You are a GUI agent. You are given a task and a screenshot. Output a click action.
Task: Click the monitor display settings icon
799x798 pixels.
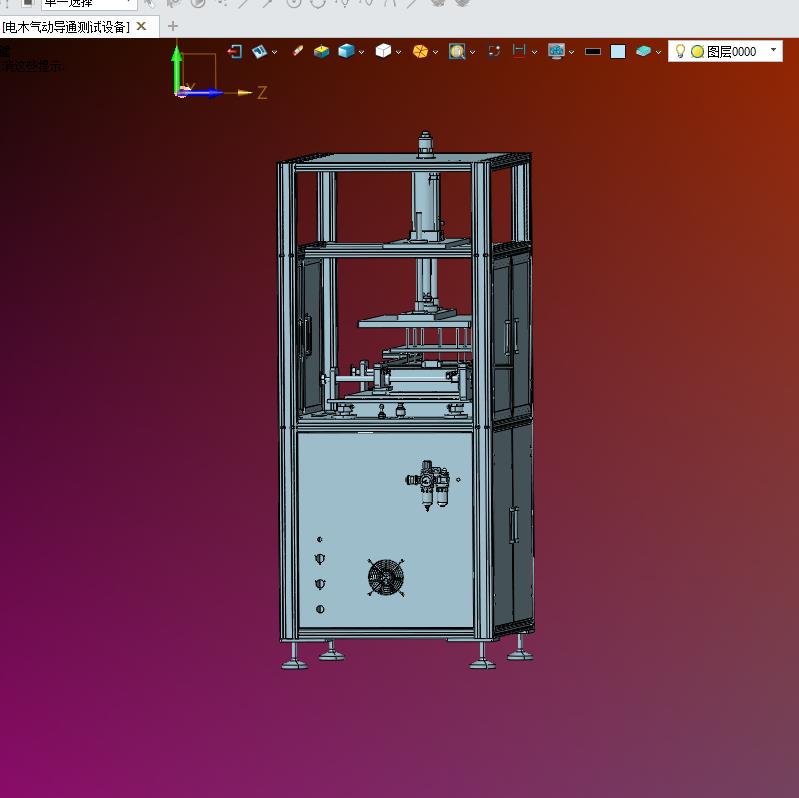point(556,51)
